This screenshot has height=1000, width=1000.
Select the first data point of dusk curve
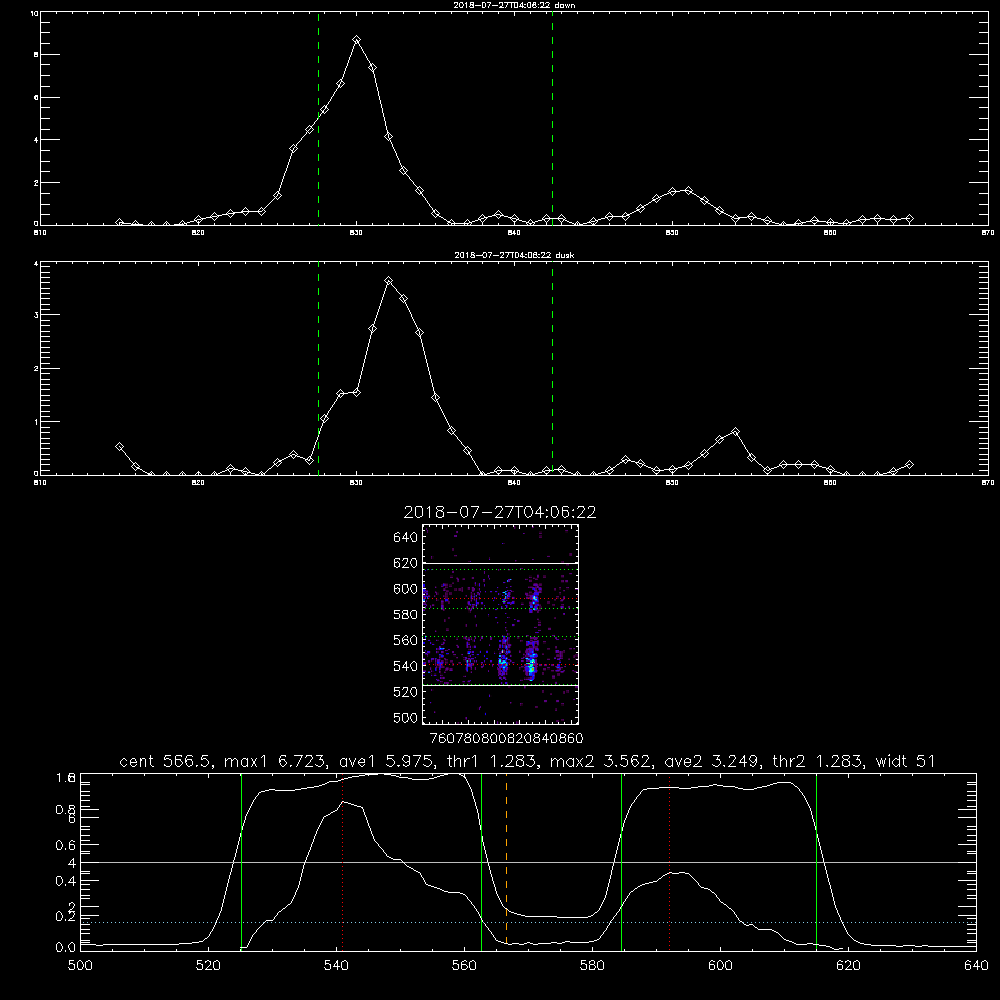click(119, 447)
